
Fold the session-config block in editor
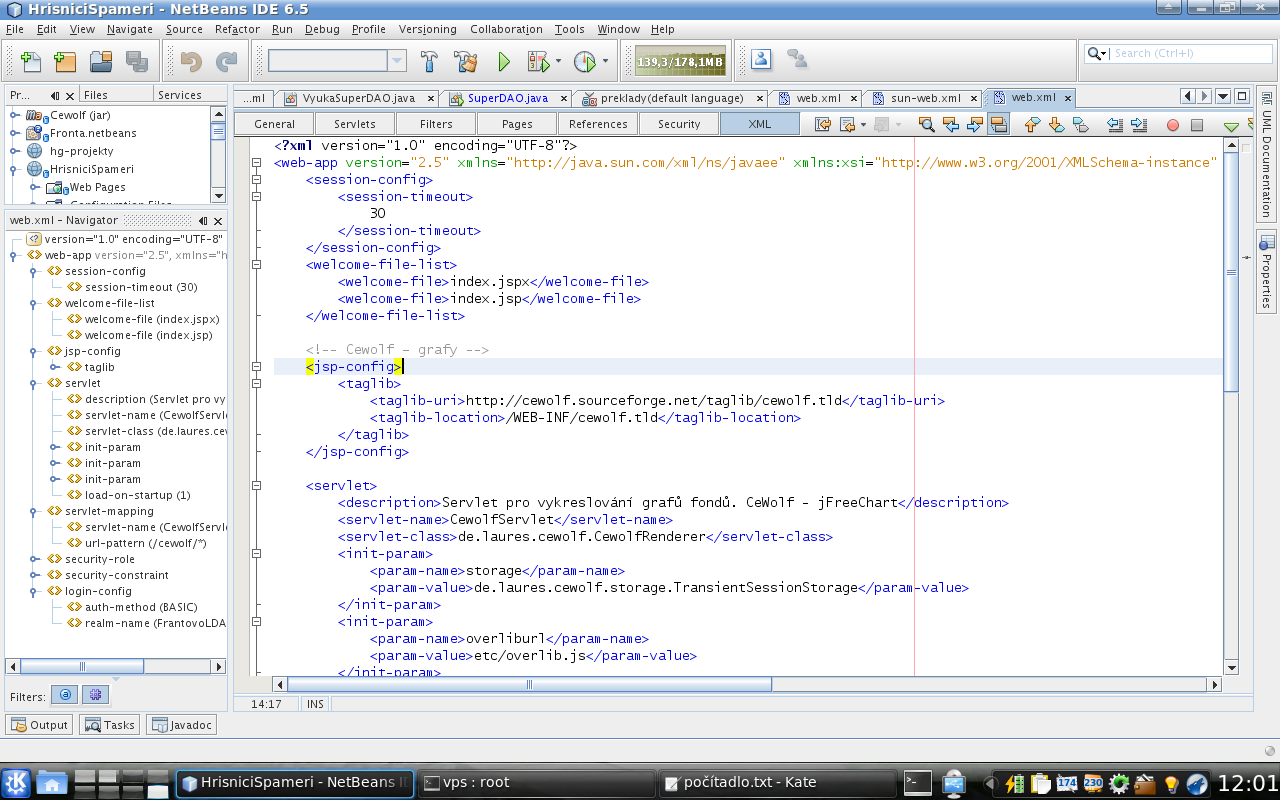tap(257, 180)
